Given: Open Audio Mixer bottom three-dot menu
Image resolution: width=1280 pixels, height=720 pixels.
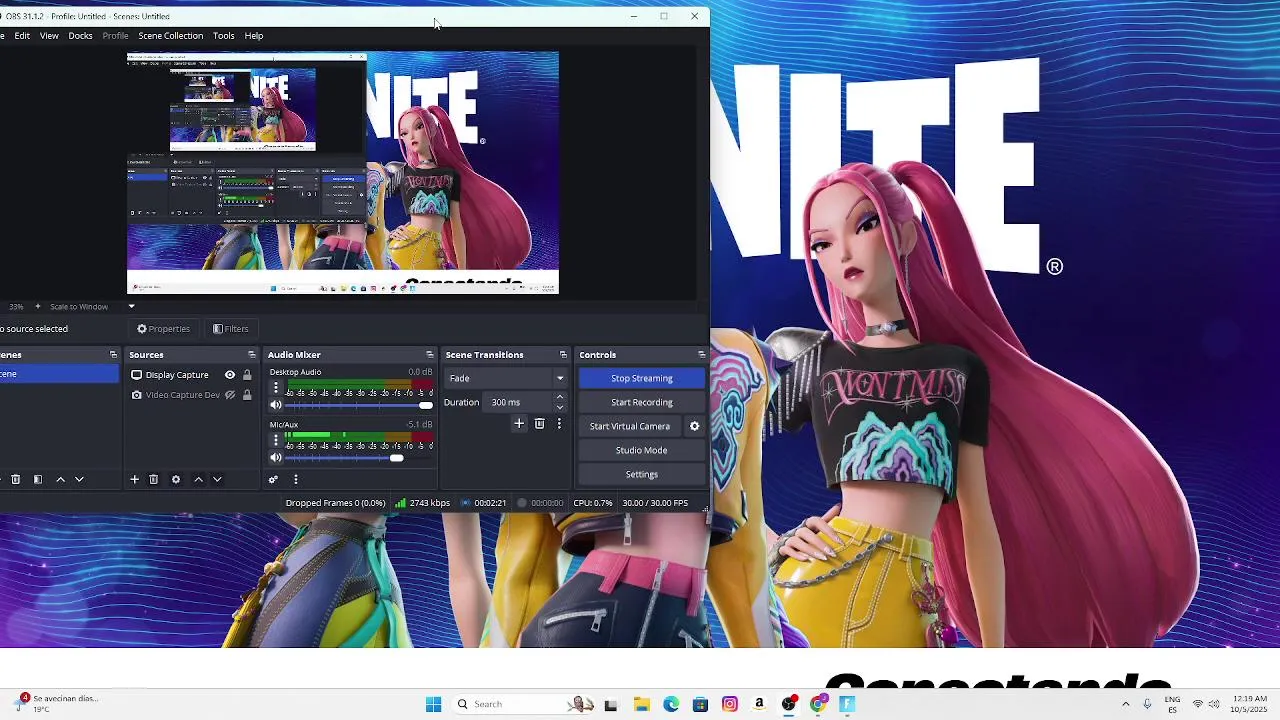Looking at the screenshot, I should click(295, 480).
